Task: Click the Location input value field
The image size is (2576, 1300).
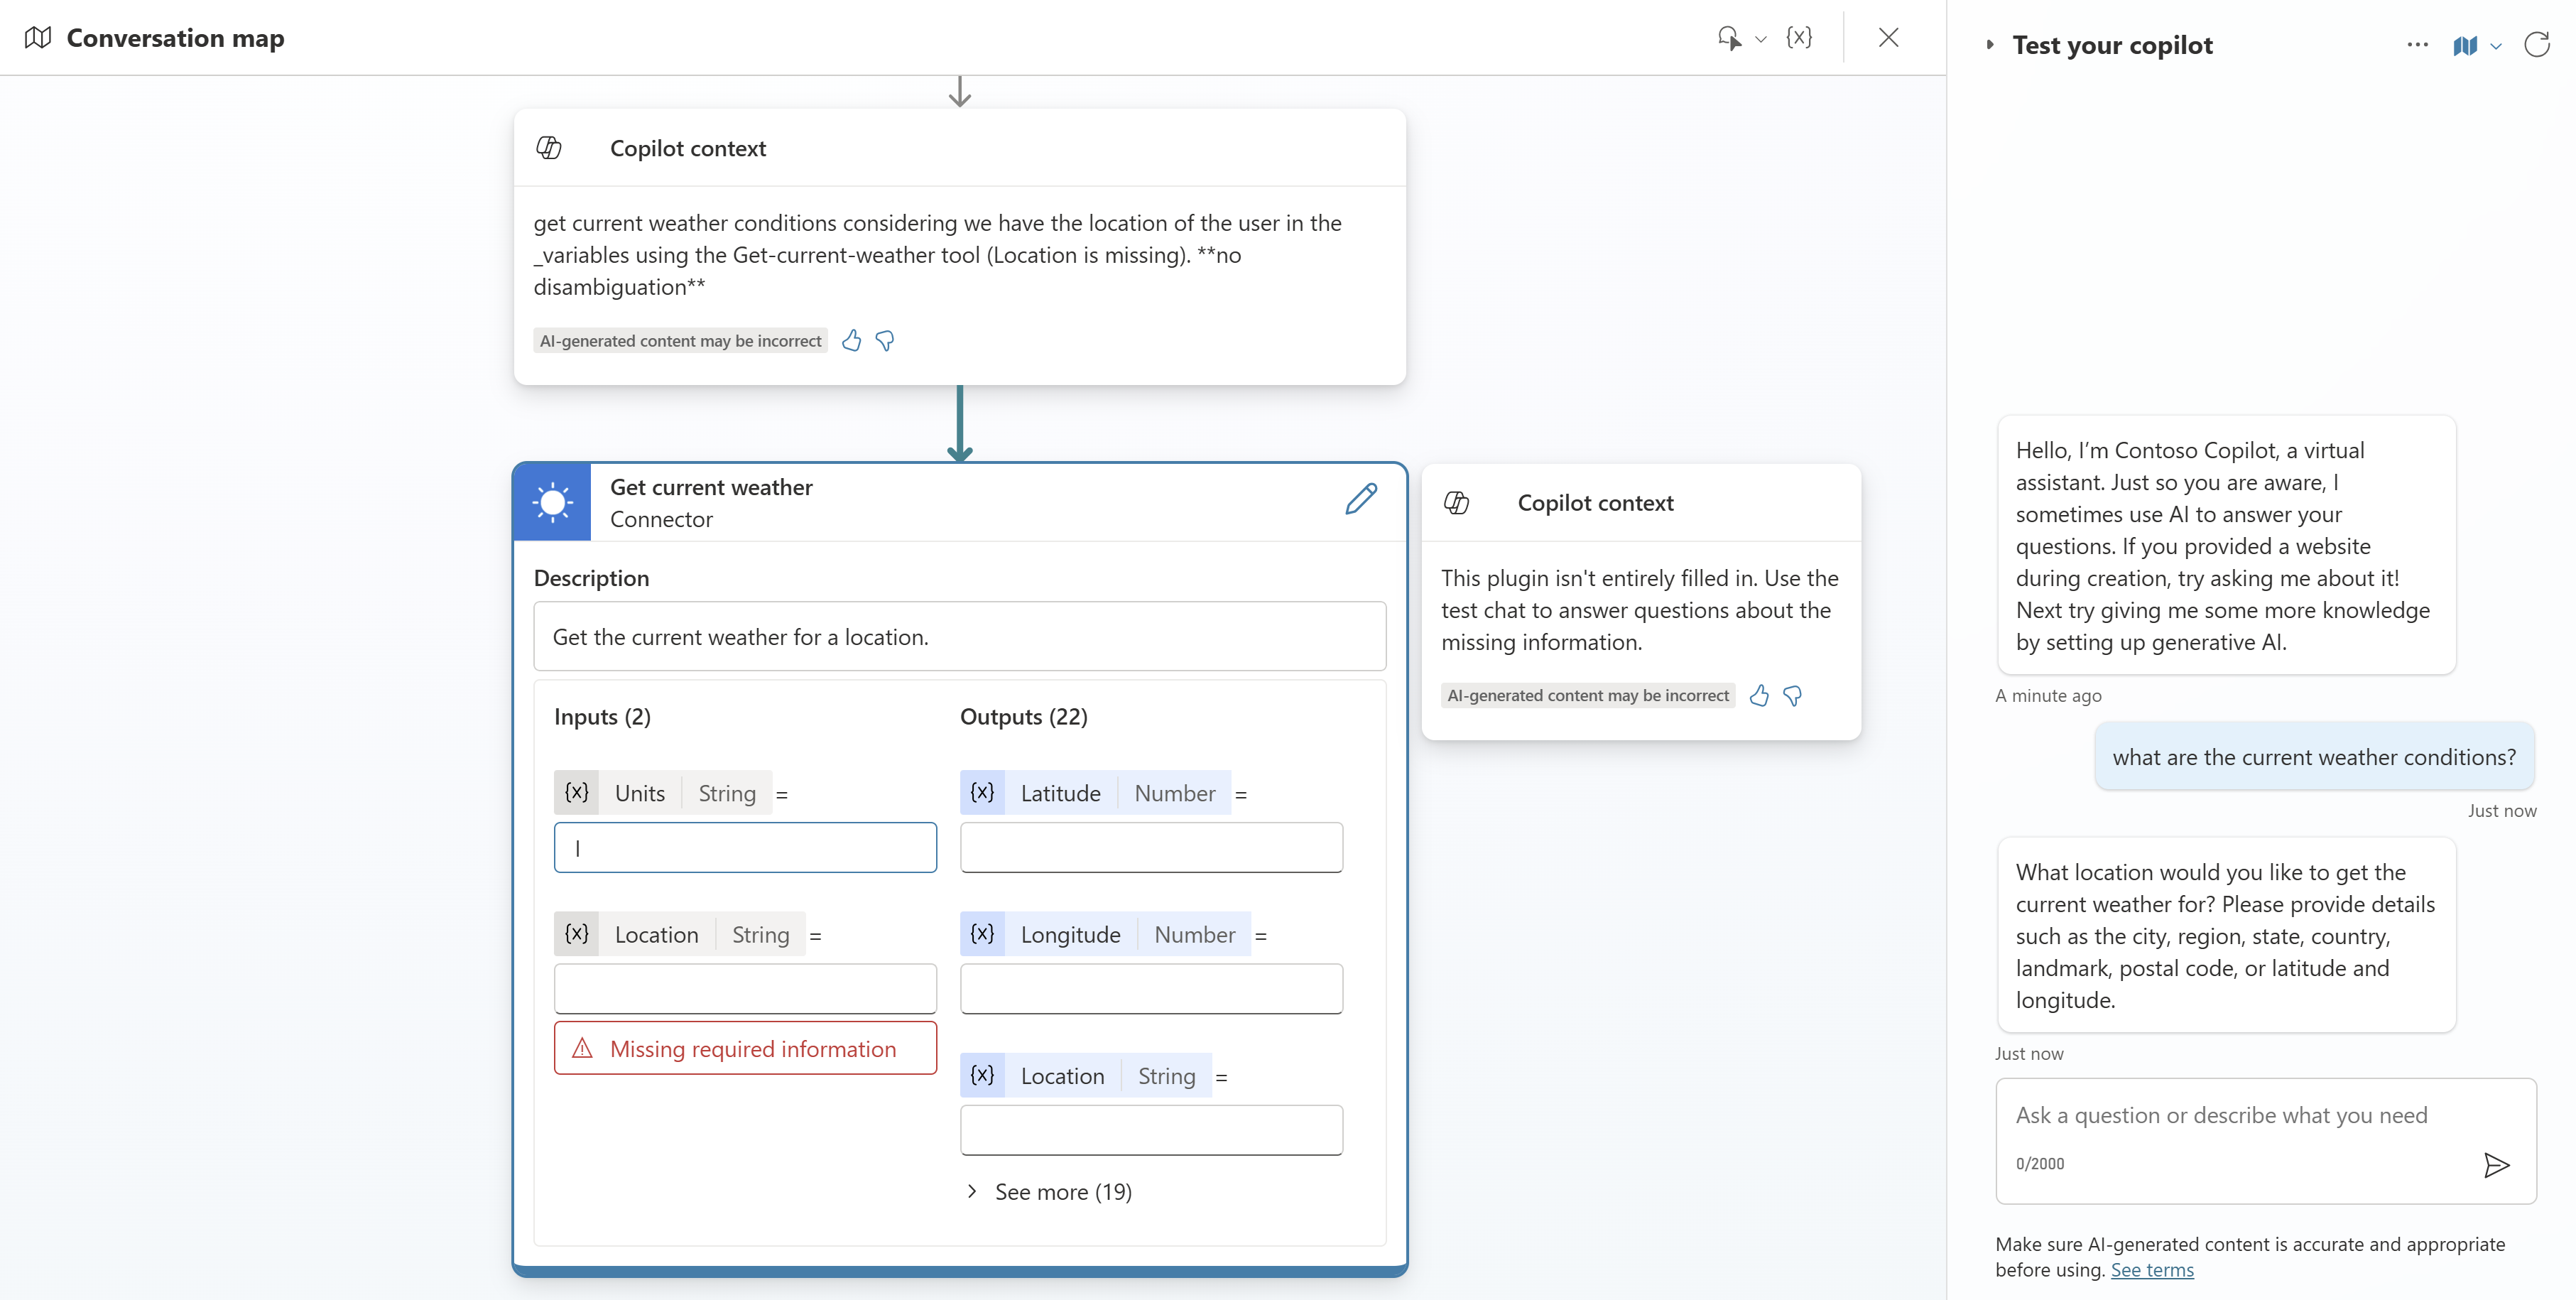Action: tap(745, 989)
